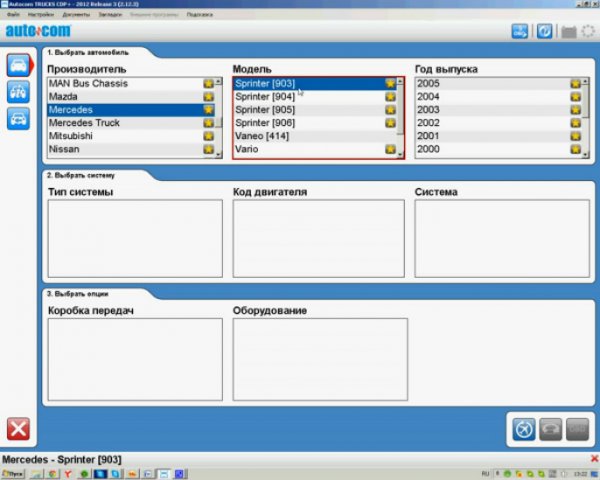Toggle favorite star for Mercedes Truck

209,123
